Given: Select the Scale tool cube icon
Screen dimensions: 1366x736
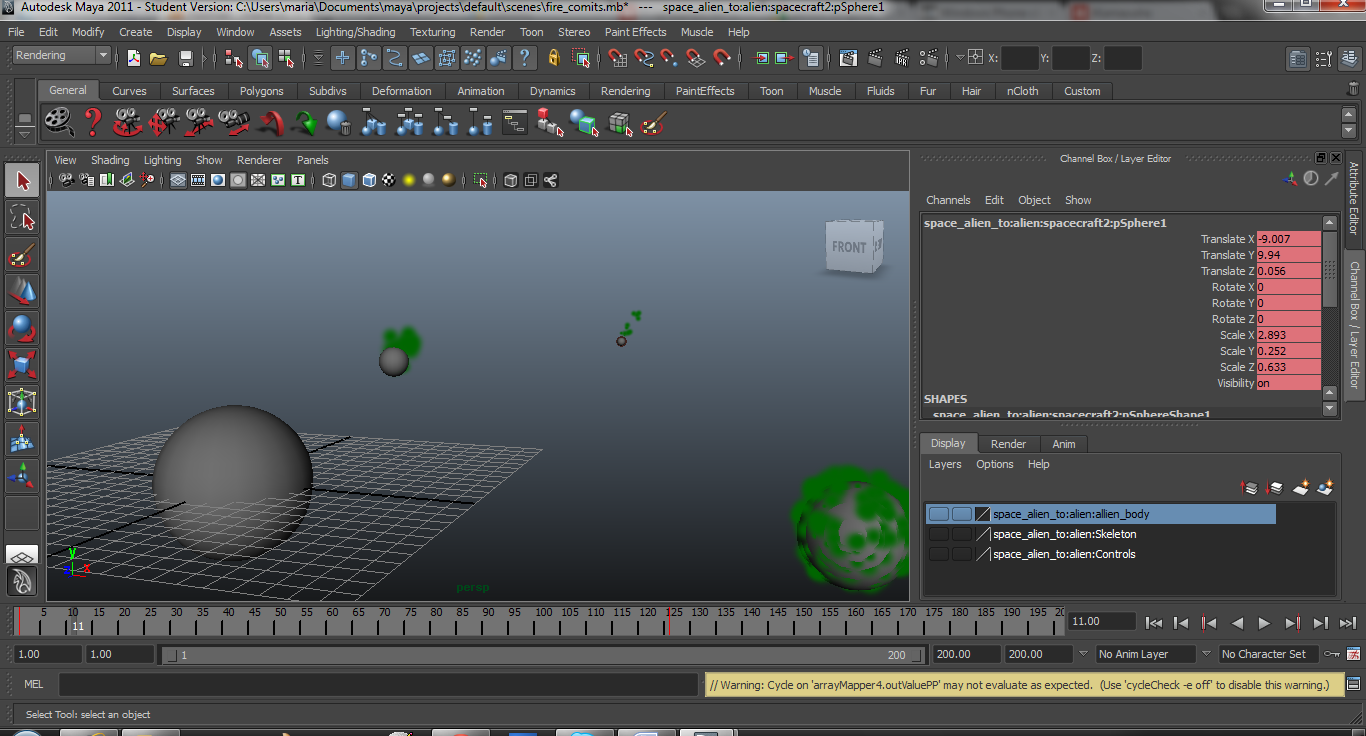Looking at the screenshot, I should [23, 365].
